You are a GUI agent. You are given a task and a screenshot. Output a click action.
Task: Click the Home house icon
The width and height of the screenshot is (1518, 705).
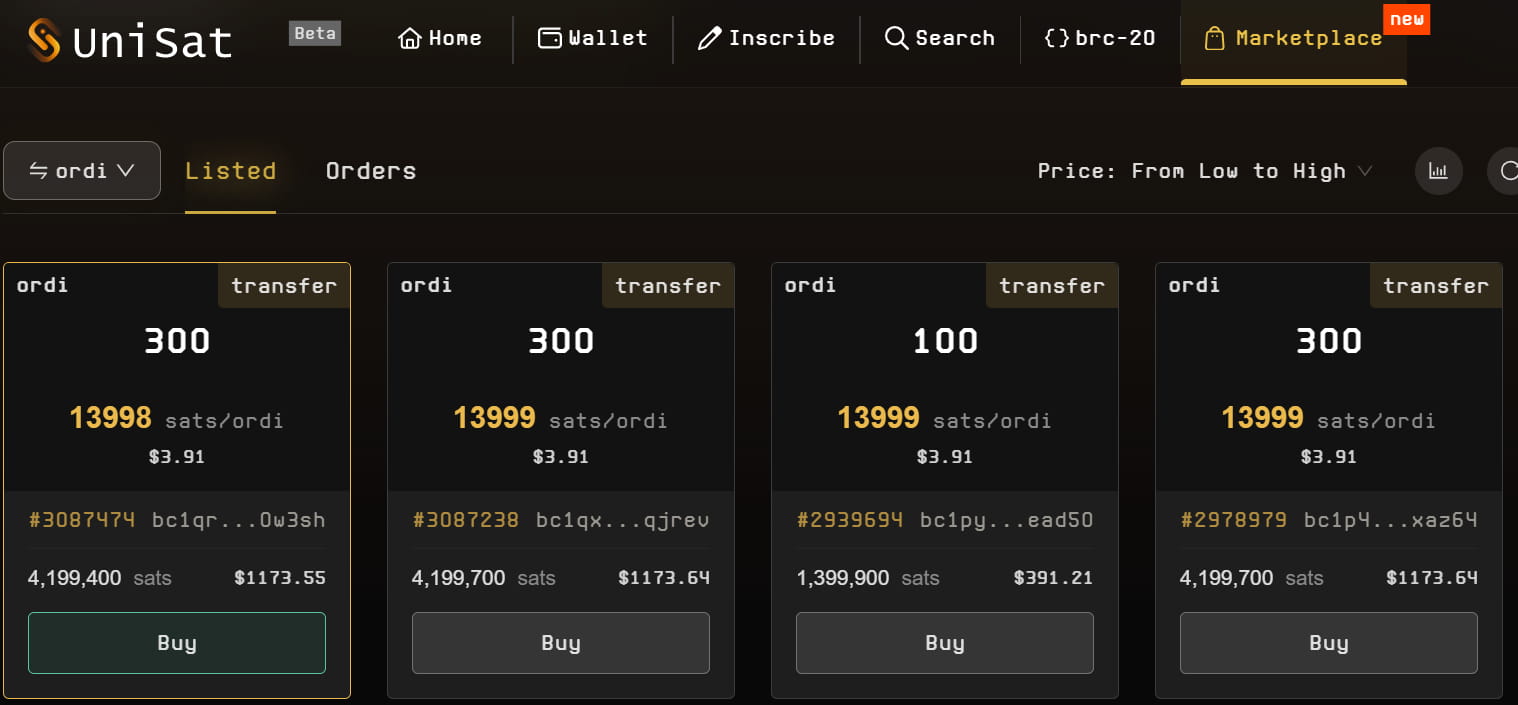tap(410, 39)
